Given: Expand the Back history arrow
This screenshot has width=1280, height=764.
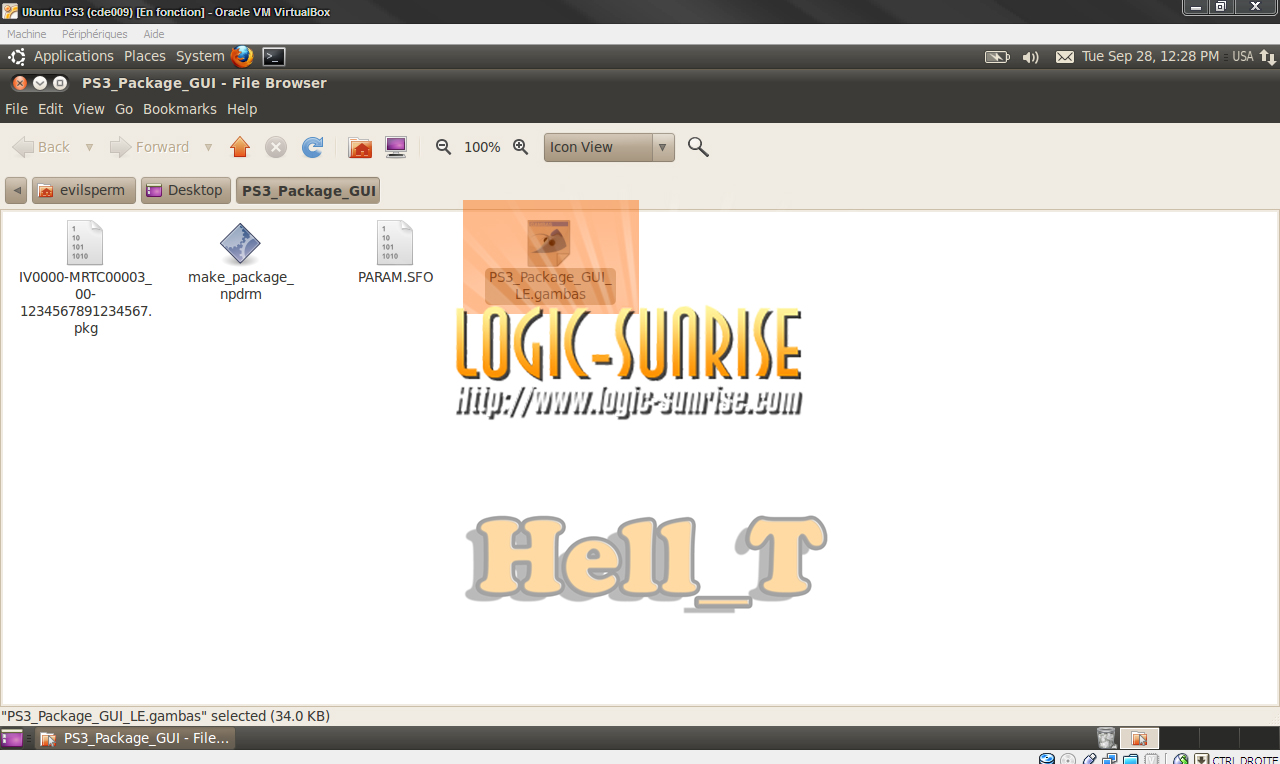Looking at the screenshot, I should pyautogui.click(x=89, y=147).
